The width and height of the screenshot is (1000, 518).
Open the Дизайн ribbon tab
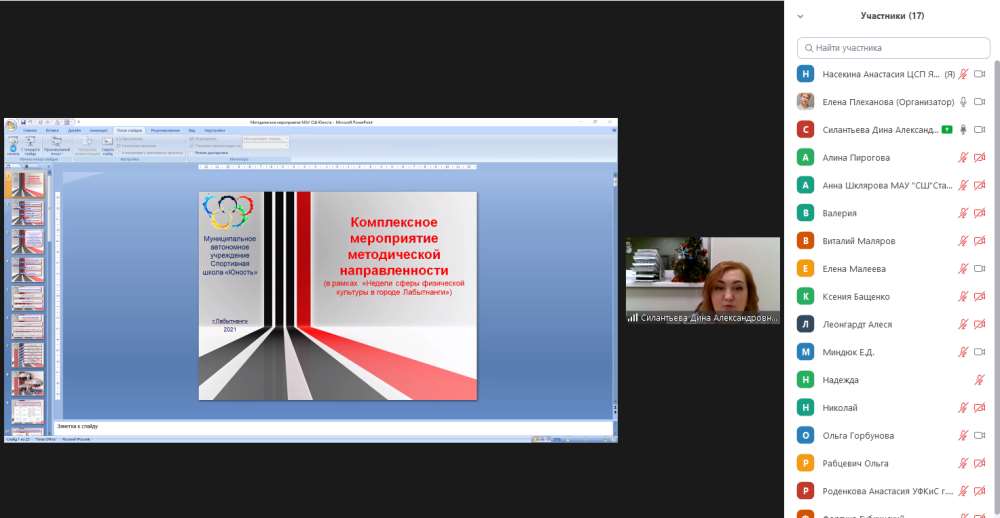point(75,130)
